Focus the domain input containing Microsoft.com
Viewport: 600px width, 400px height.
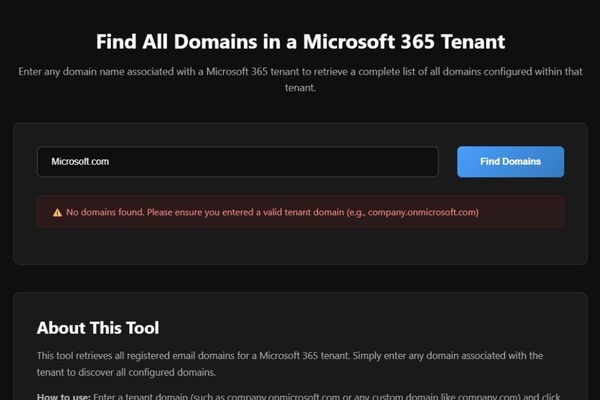point(238,162)
